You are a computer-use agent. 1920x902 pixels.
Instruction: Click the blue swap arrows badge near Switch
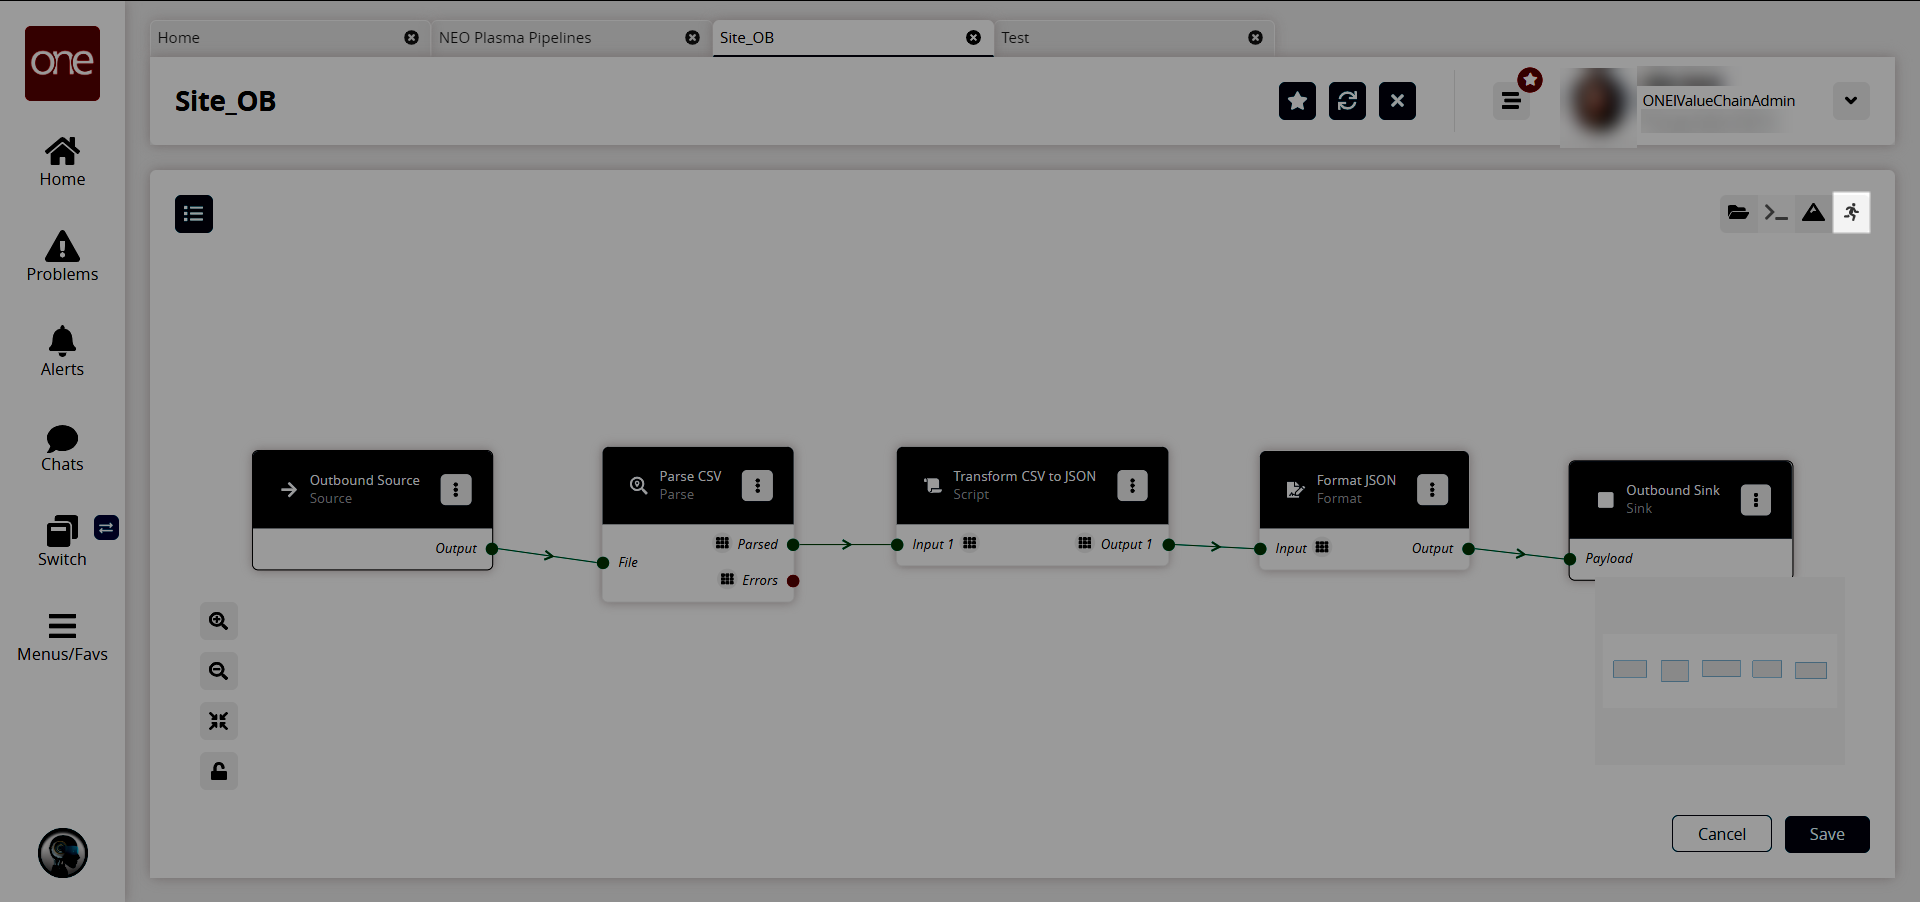tap(106, 528)
